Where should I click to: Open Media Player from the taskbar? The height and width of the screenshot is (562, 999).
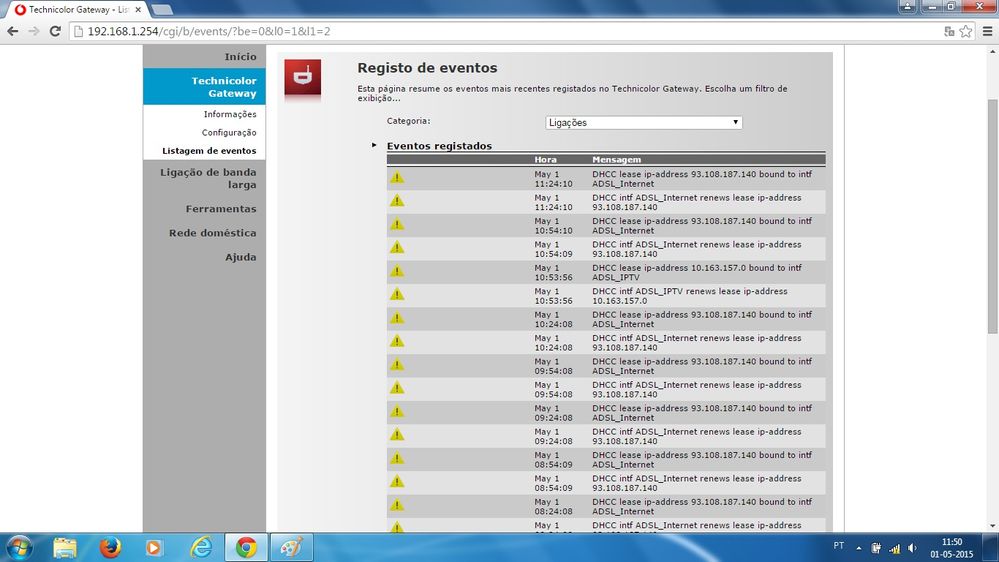(x=154, y=547)
